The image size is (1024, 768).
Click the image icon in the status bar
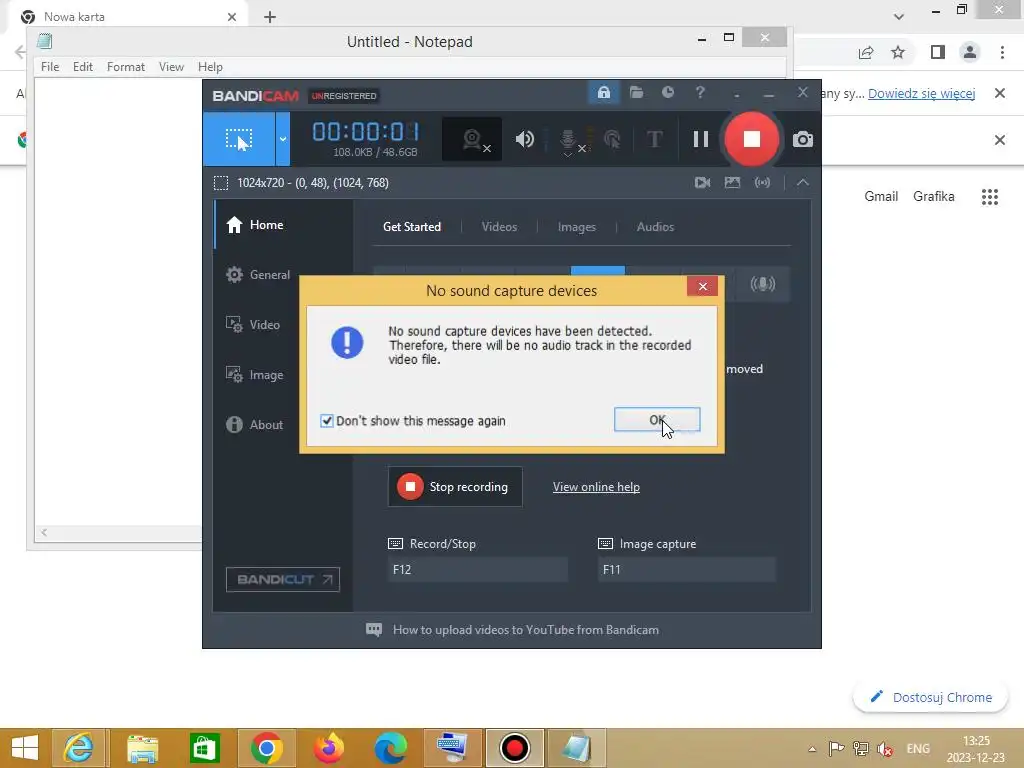[x=732, y=183]
